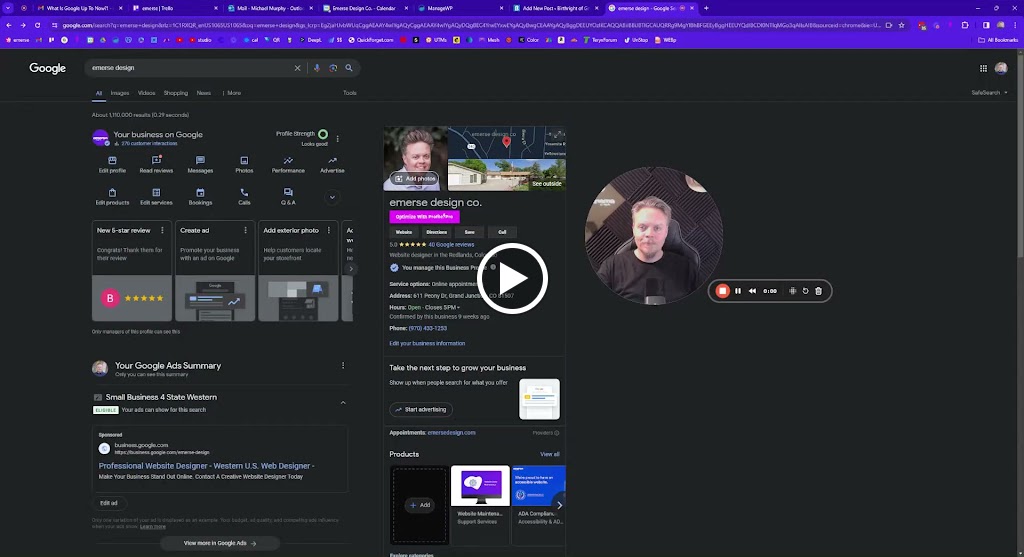Open More results options
1024x557 pixels.
click(232, 93)
